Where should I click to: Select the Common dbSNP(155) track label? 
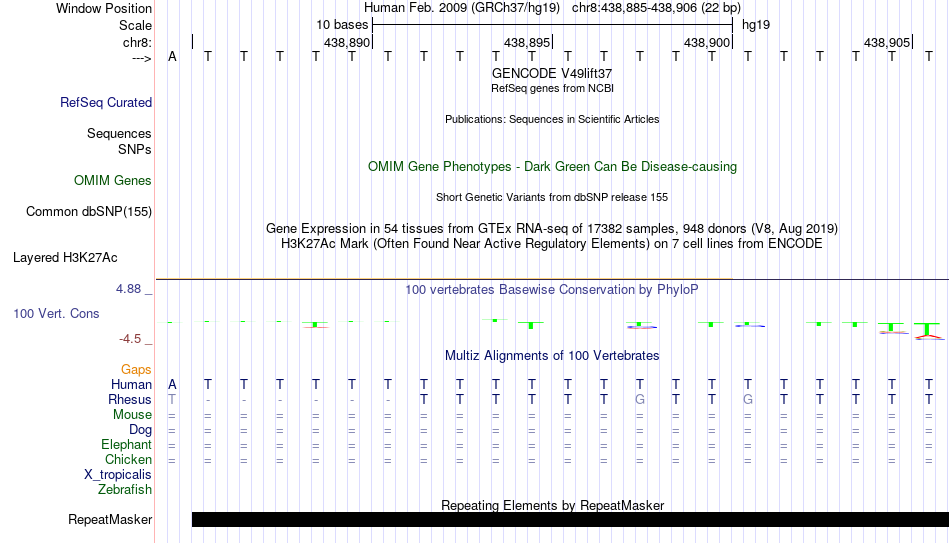88,212
